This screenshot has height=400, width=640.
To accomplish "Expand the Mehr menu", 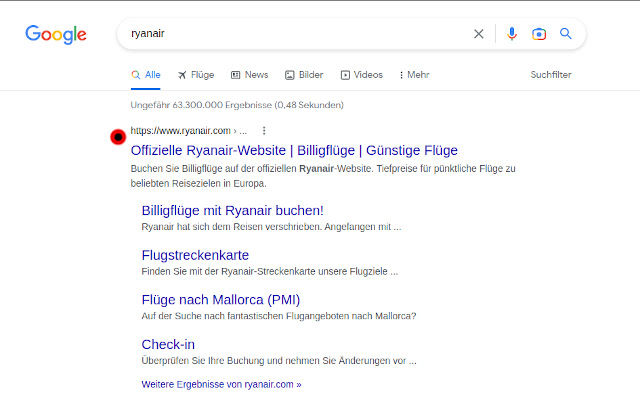I will pyautogui.click(x=414, y=75).
